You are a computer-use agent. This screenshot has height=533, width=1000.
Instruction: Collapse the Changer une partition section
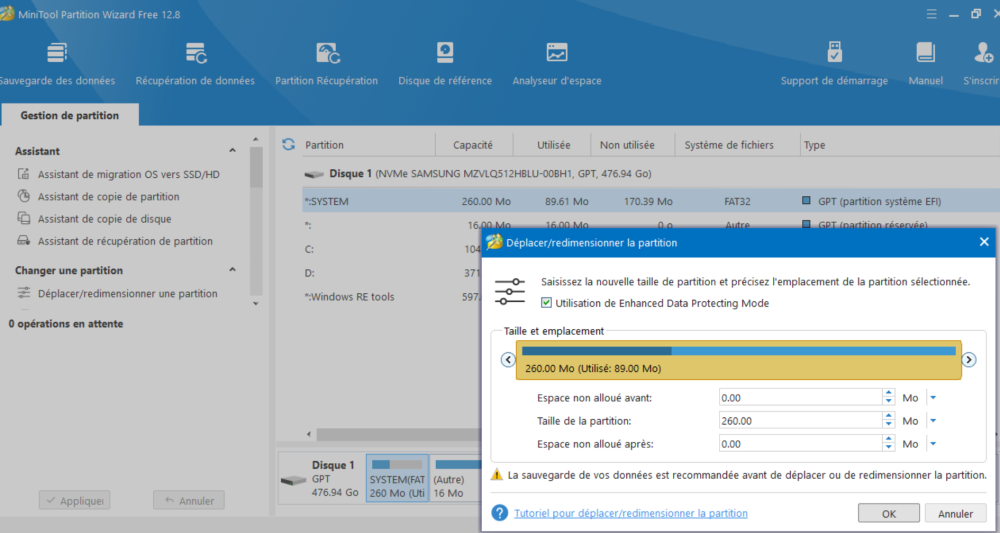pyautogui.click(x=233, y=270)
